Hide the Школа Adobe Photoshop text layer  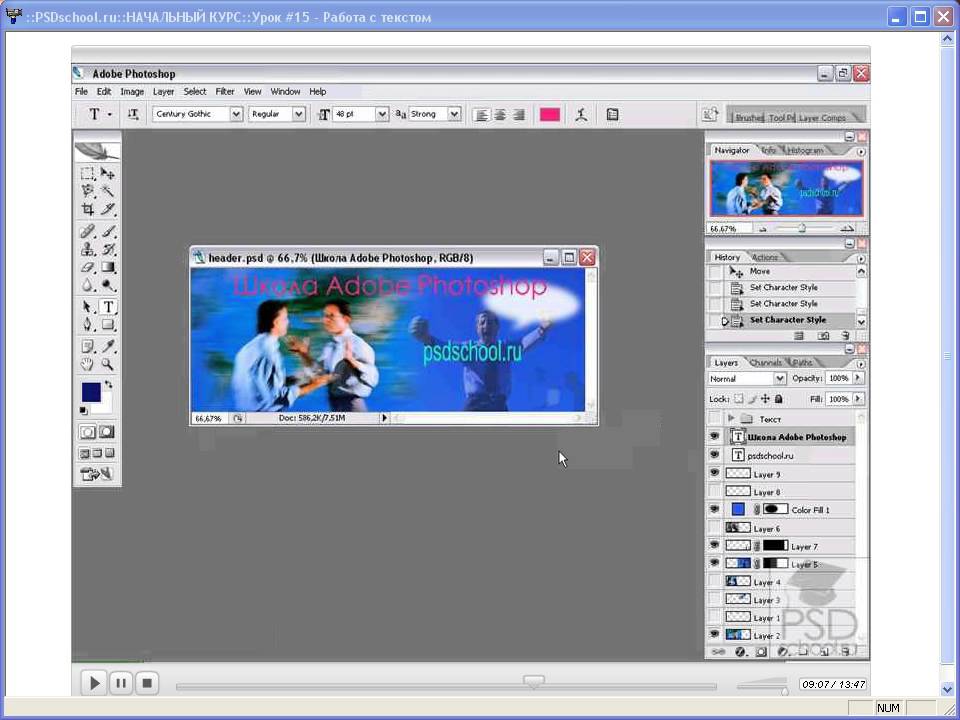[x=714, y=437]
